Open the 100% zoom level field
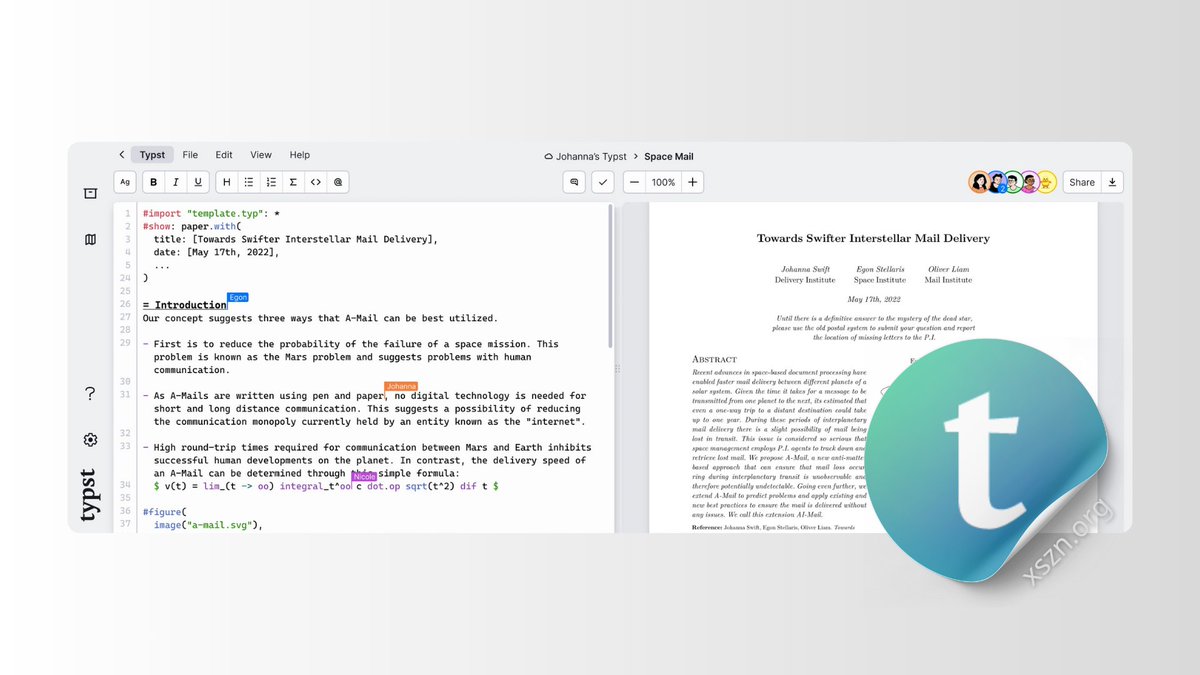Image resolution: width=1200 pixels, height=675 pixels. tap(664, 182)
